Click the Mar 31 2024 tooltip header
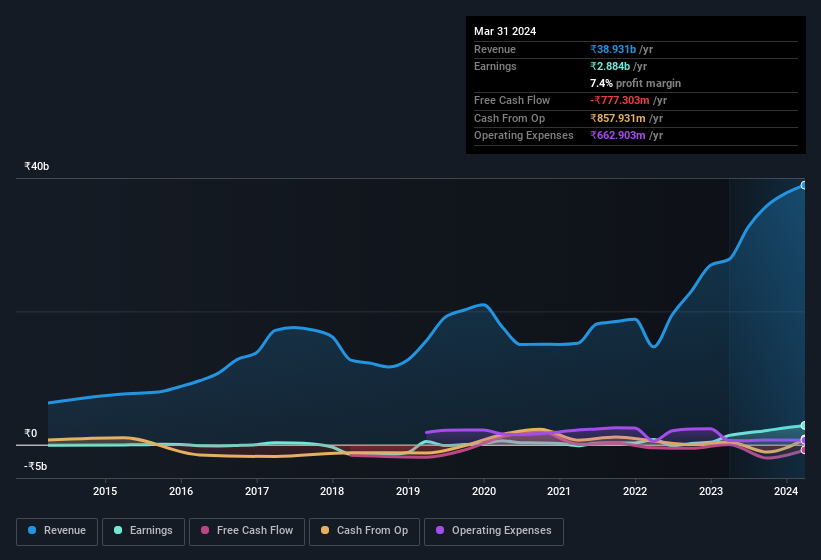 click(505, 31)
